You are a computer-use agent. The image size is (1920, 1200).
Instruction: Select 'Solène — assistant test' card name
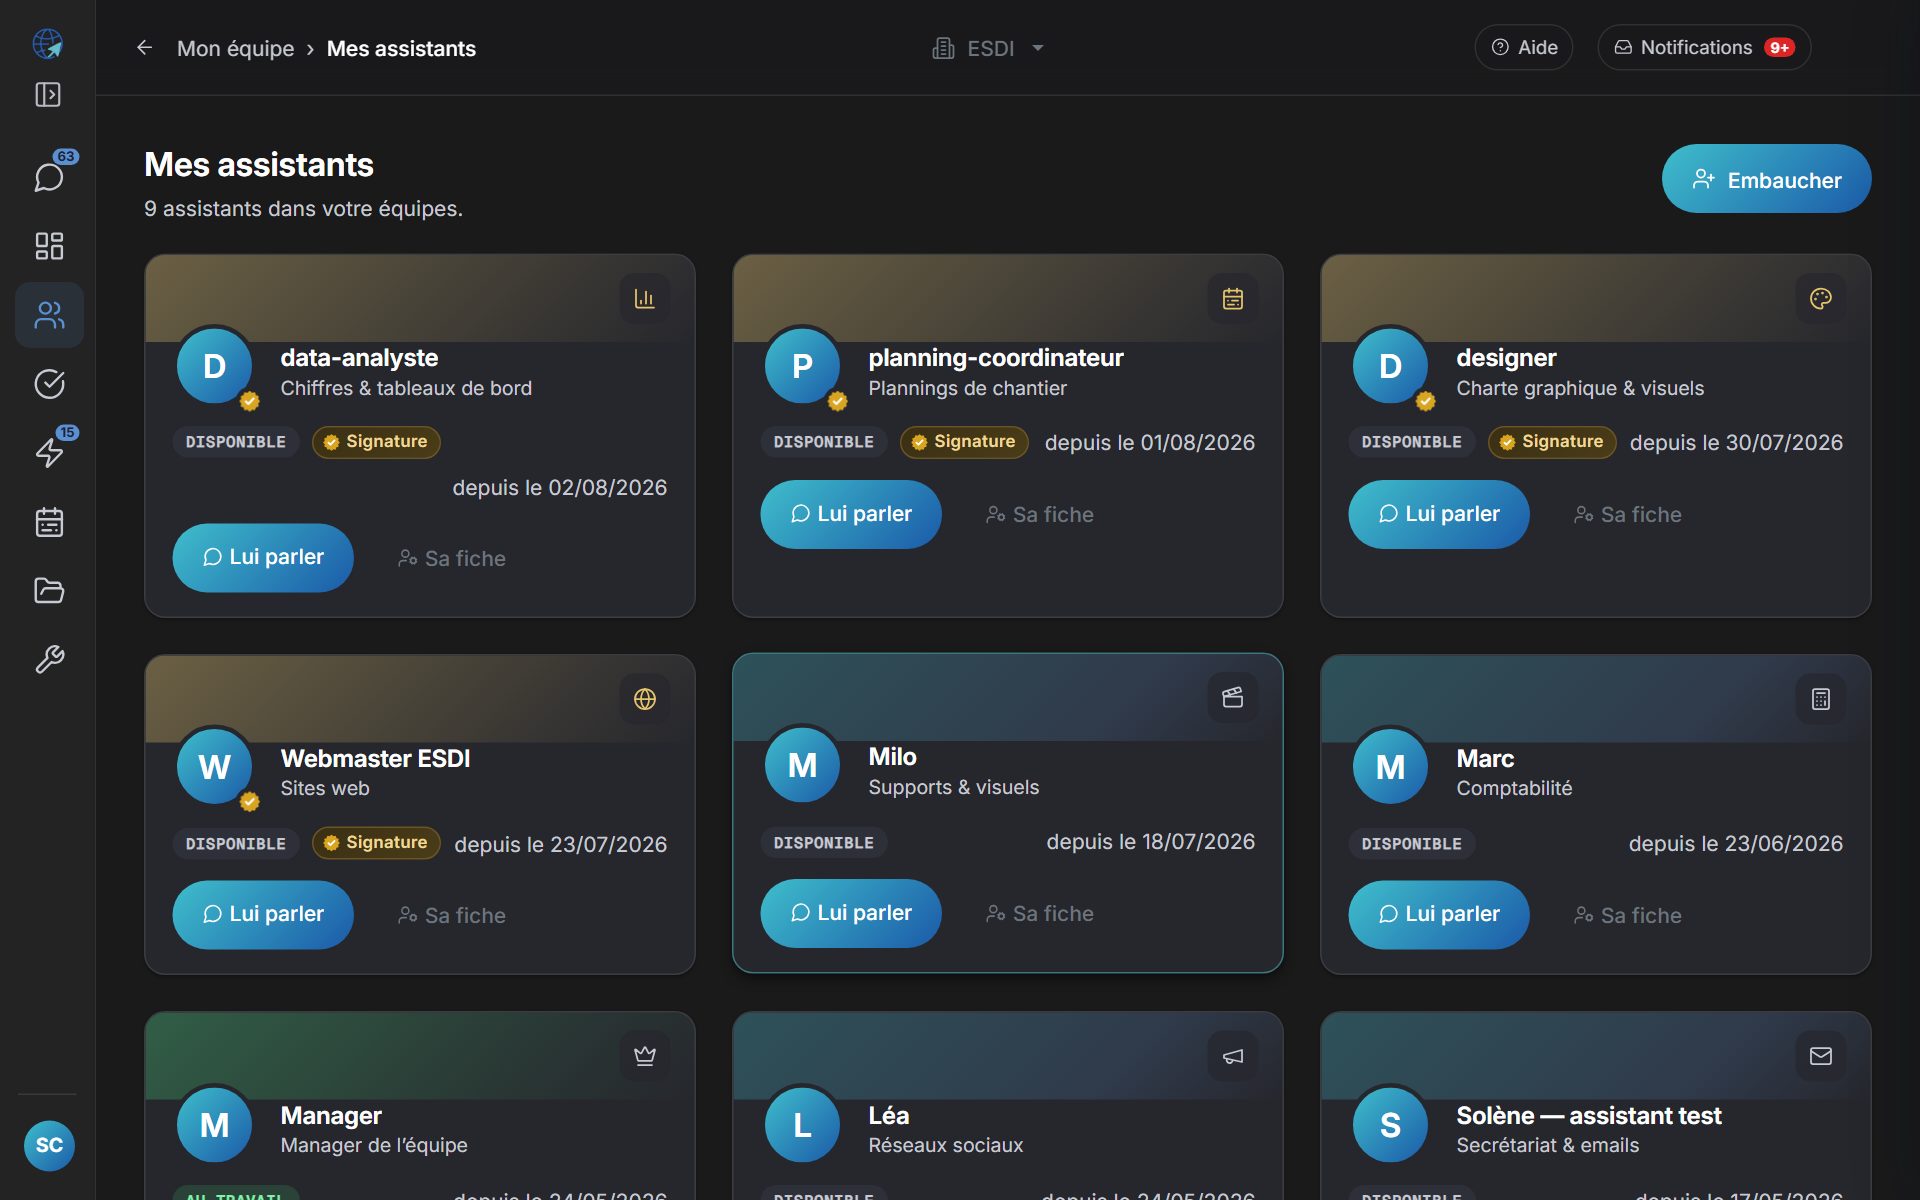[1589, 1115]
